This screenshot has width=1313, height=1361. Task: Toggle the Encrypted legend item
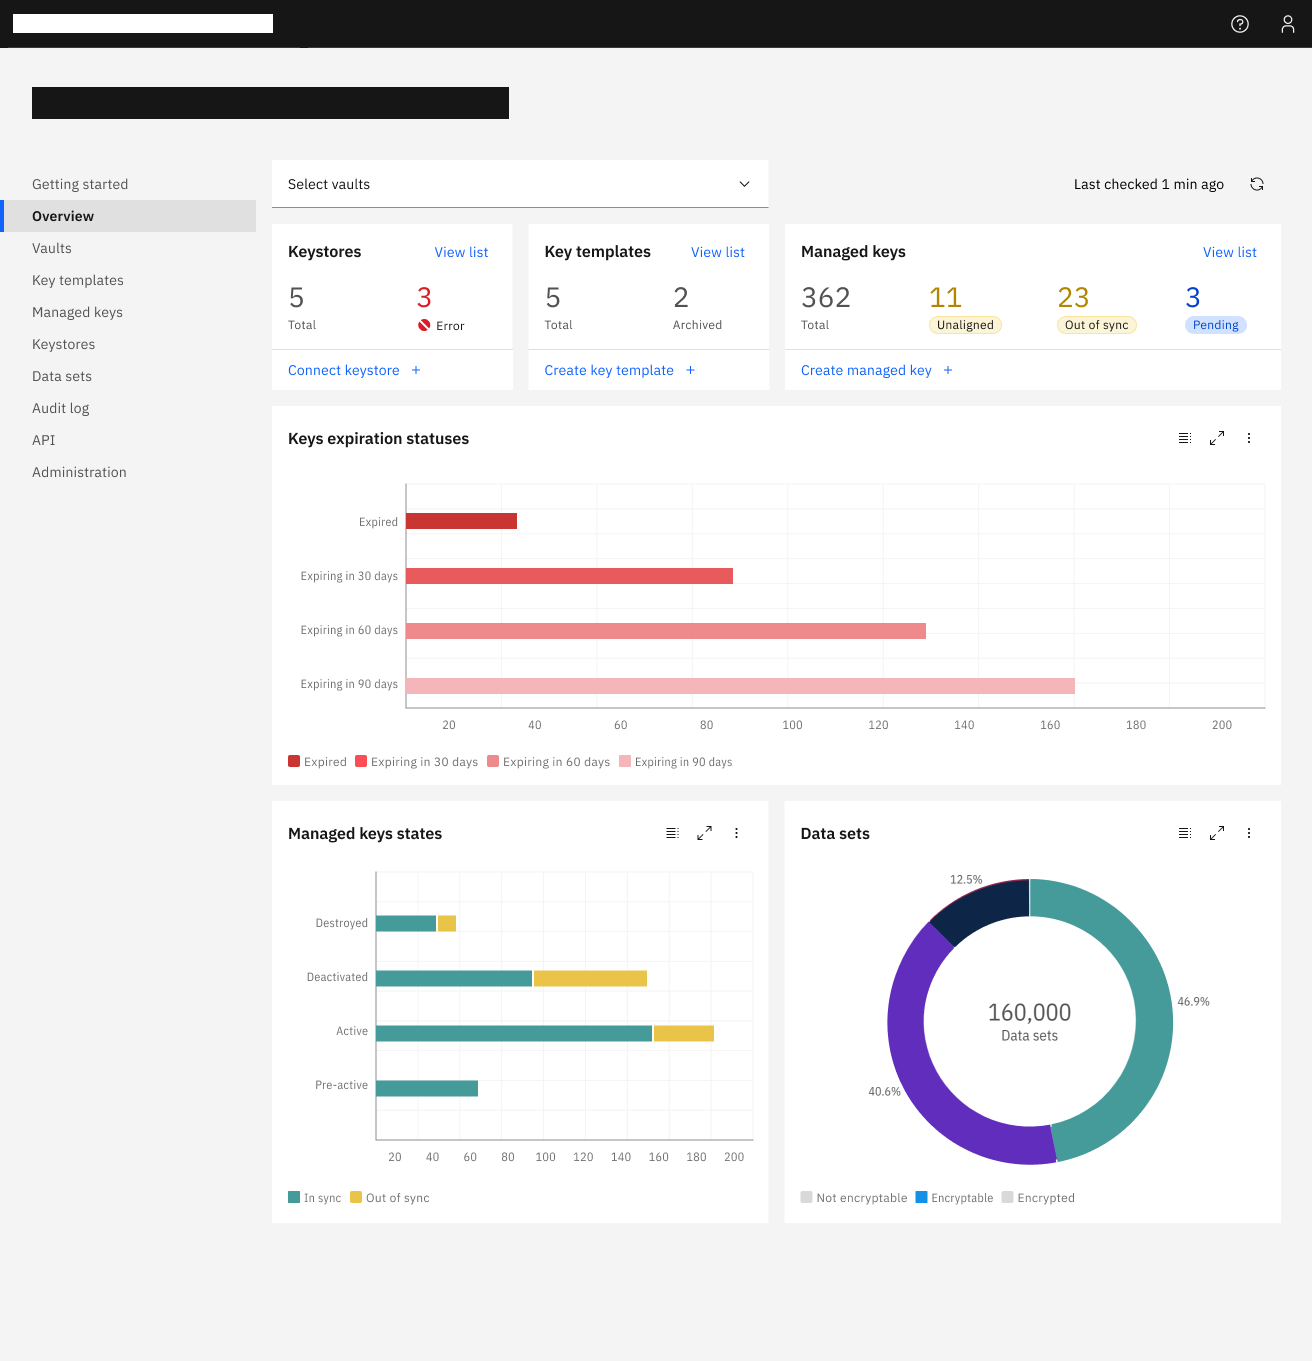click(x=1038, y=1197)
